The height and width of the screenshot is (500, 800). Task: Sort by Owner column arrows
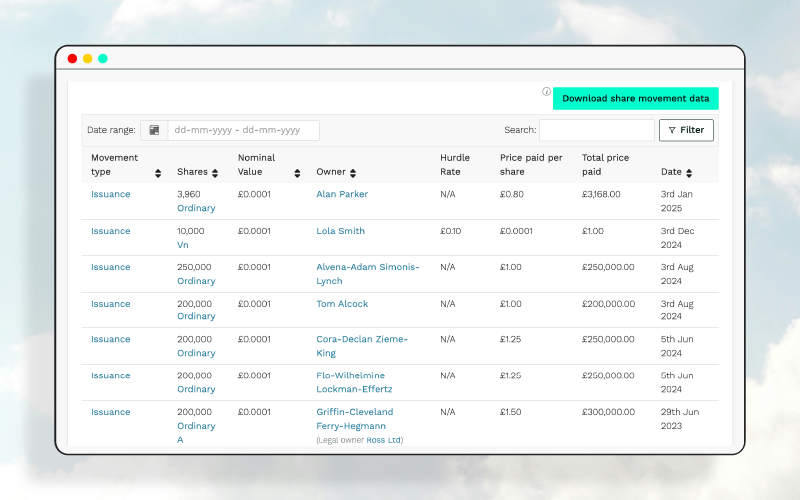point(353,173)
